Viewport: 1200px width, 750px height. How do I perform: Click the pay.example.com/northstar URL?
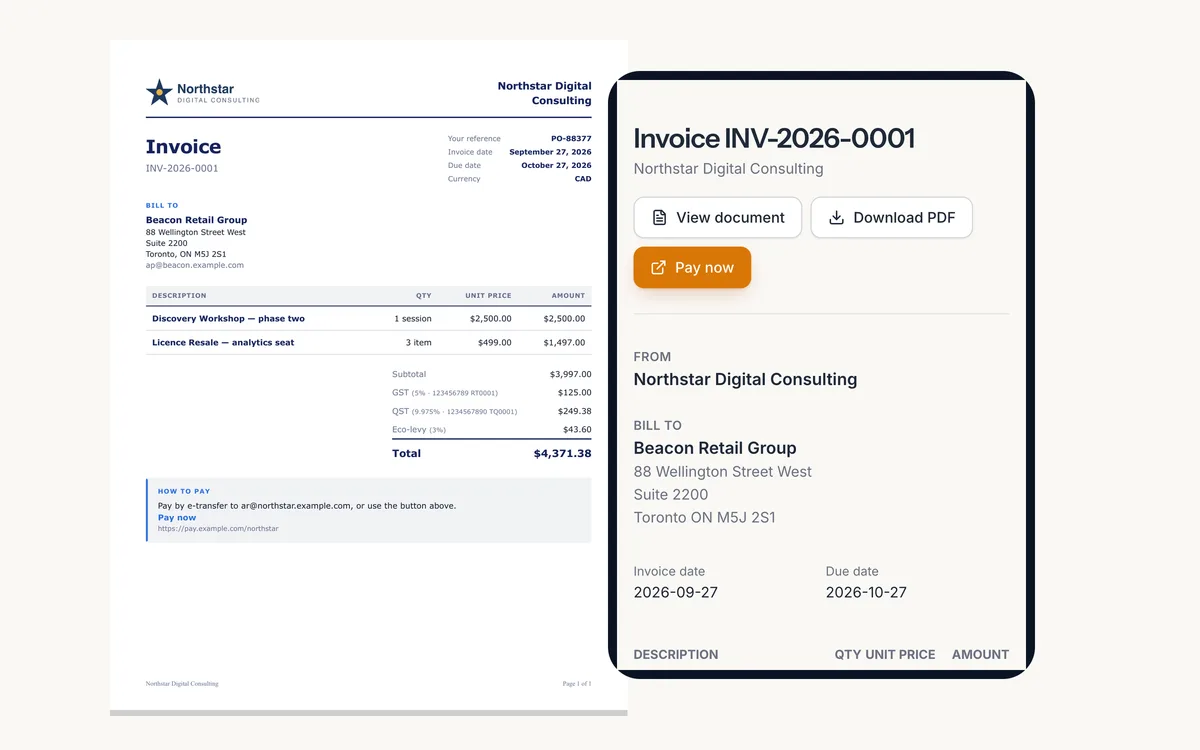[218, 528]
